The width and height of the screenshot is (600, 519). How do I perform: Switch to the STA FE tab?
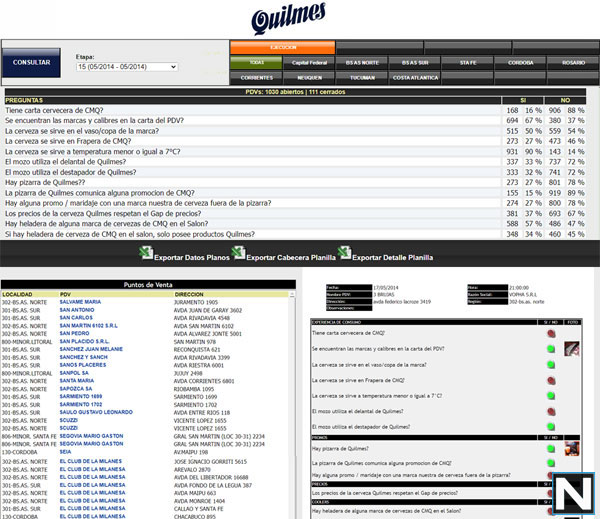click(468, 63)
